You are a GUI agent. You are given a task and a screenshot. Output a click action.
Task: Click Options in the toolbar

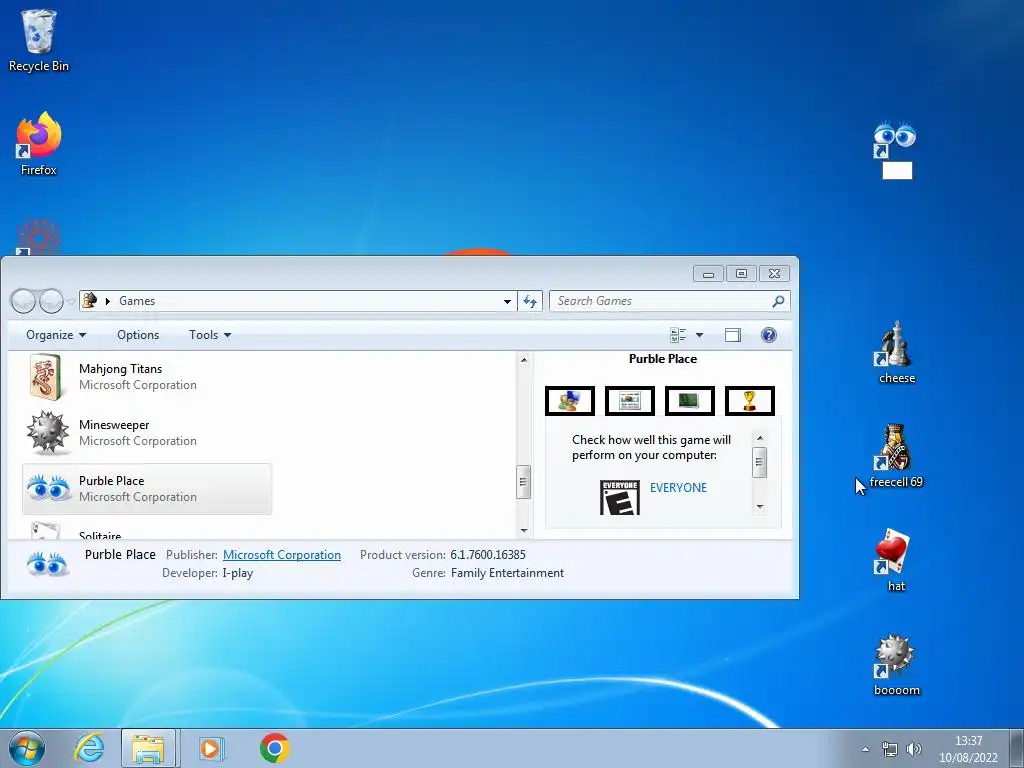[x=138, y=335]
